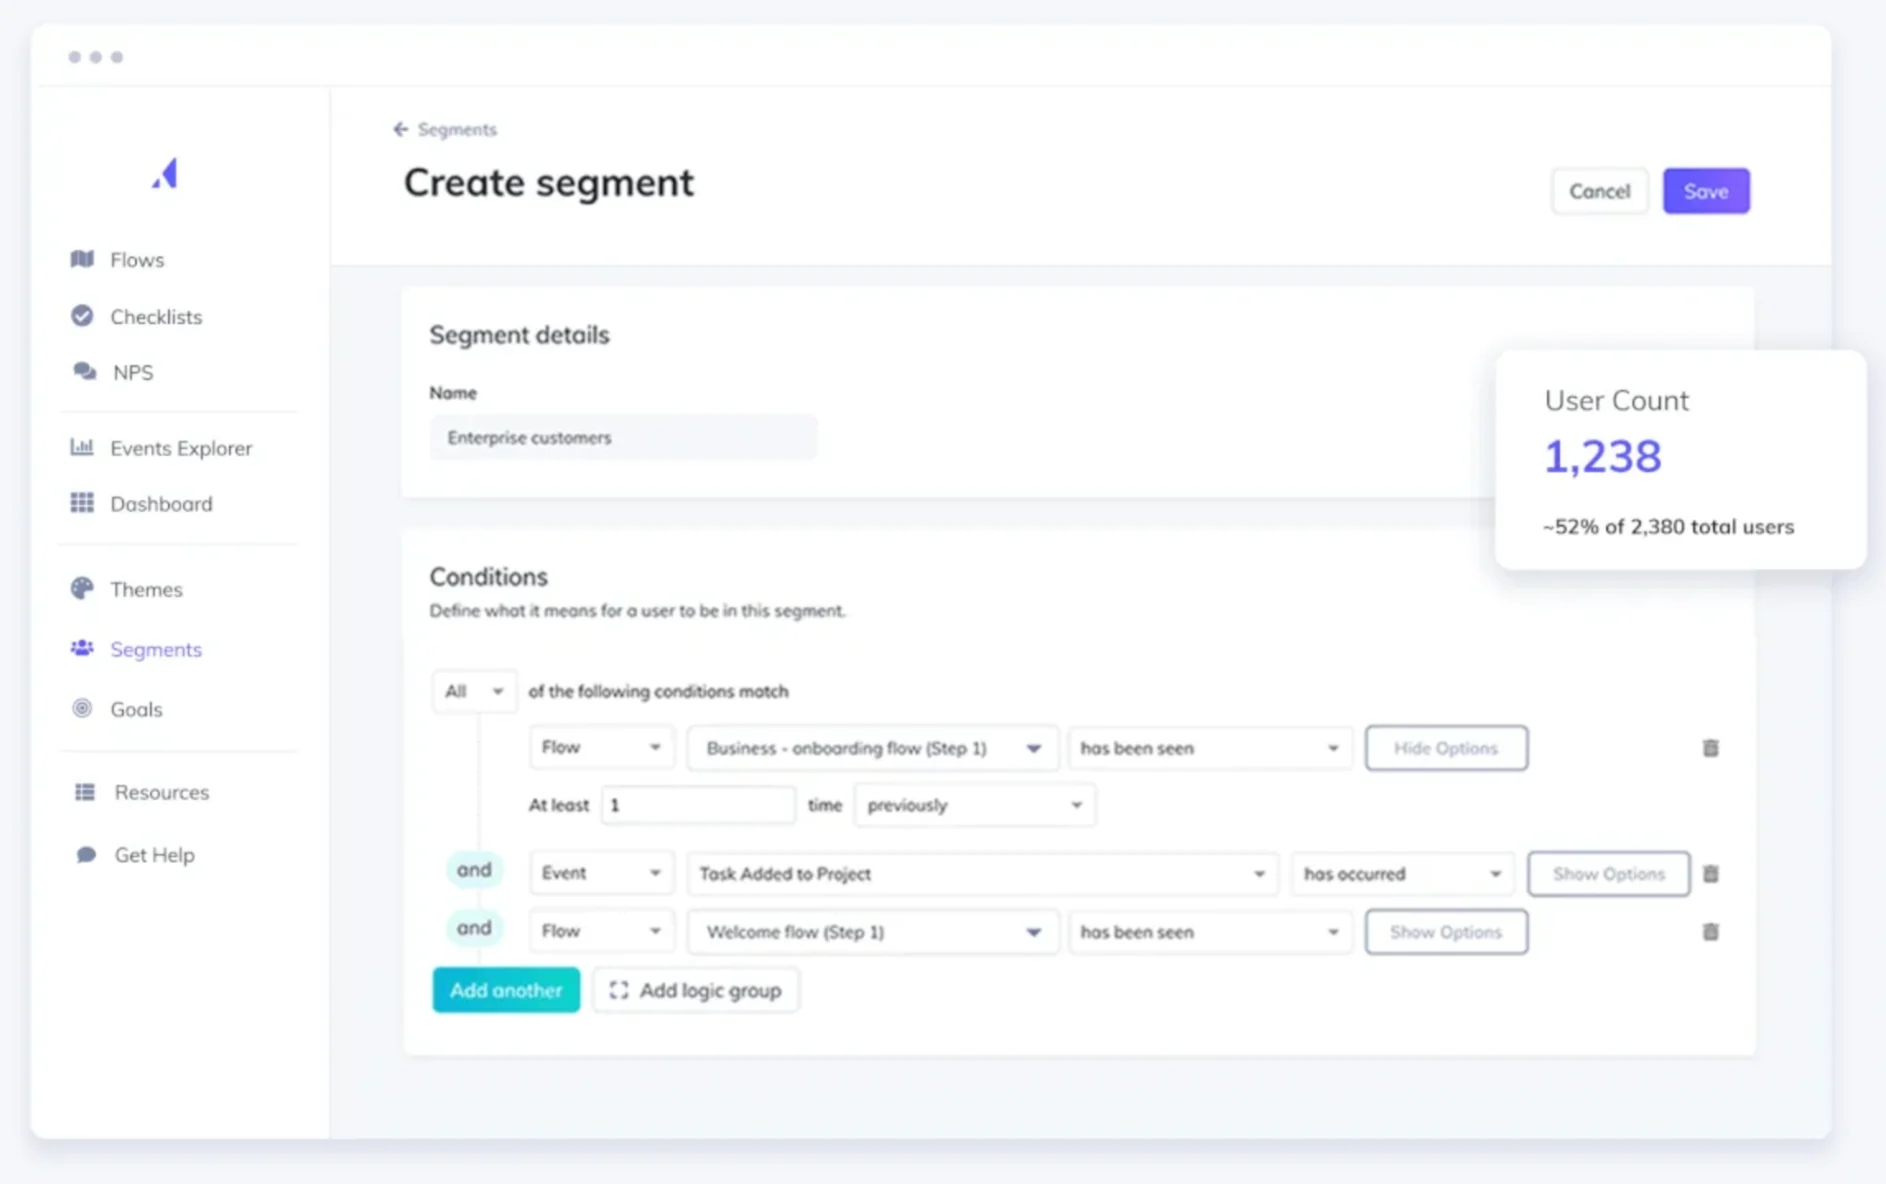Open the previously time dropdown

click(x=974, y=805)
